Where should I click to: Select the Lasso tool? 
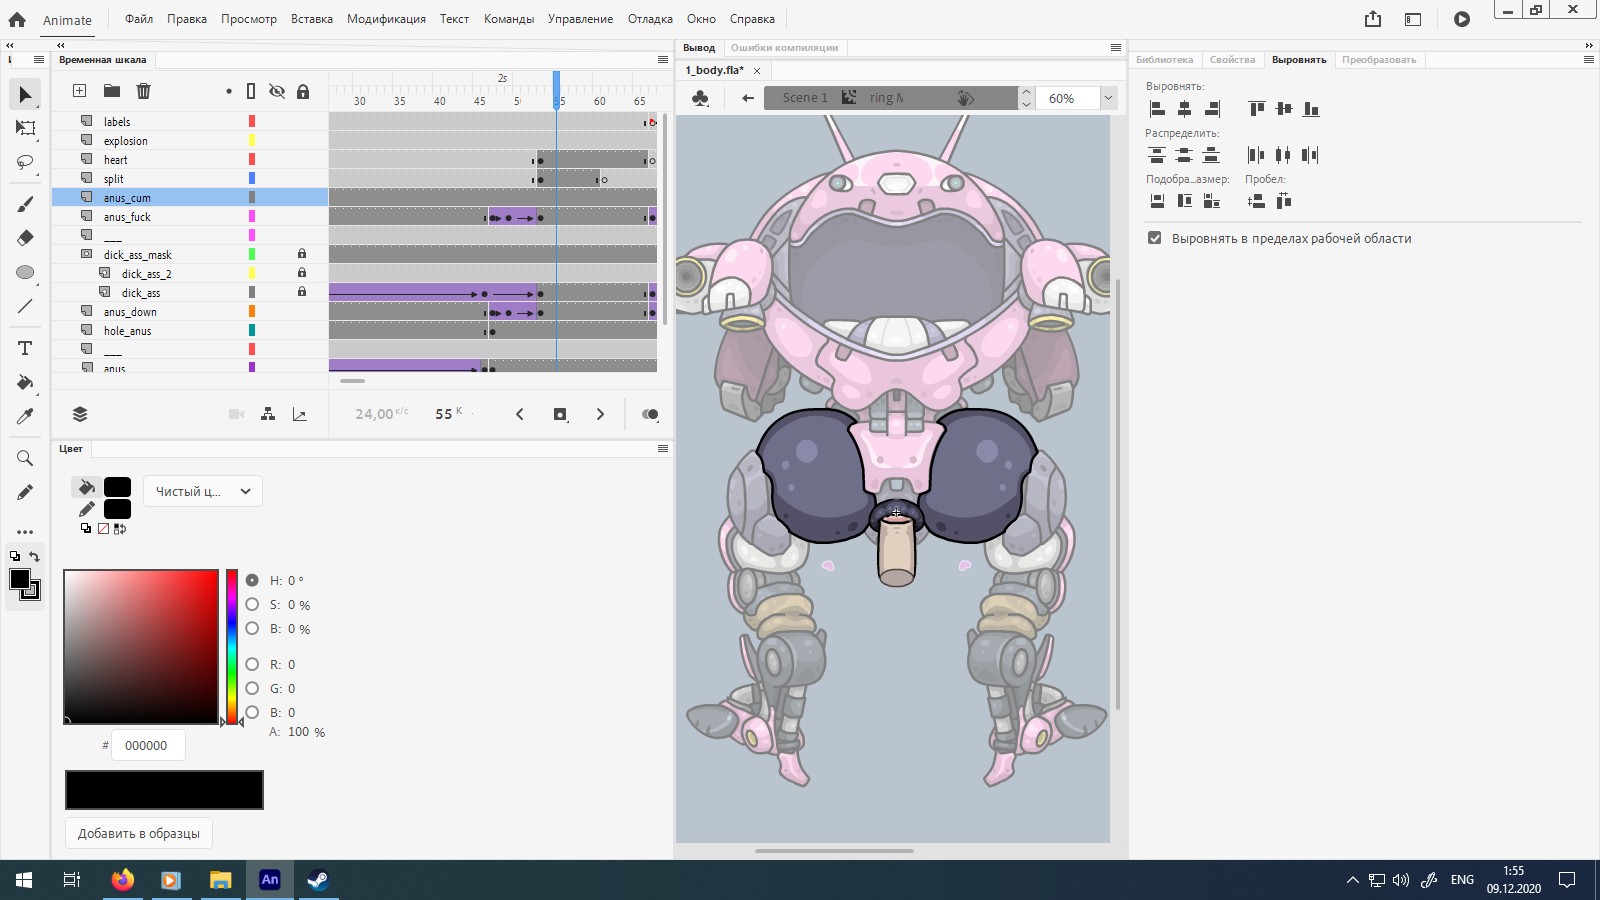coord(25,162)
